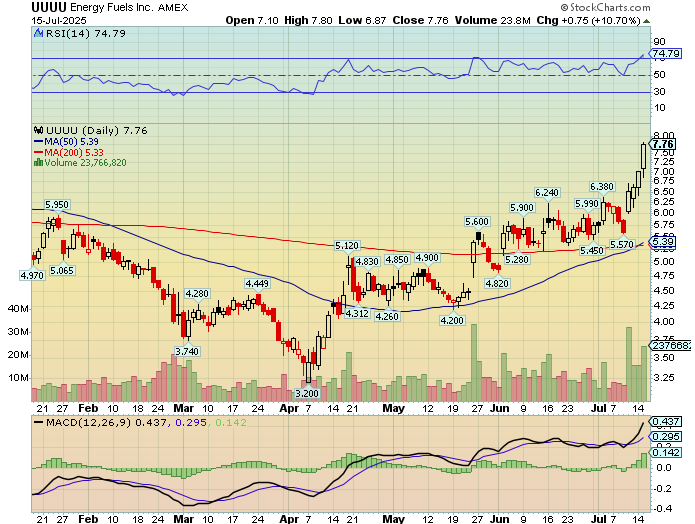The image size is (695, 524).
Task: Click the MA(200) 5.33 legend entry
Action: 69,152
